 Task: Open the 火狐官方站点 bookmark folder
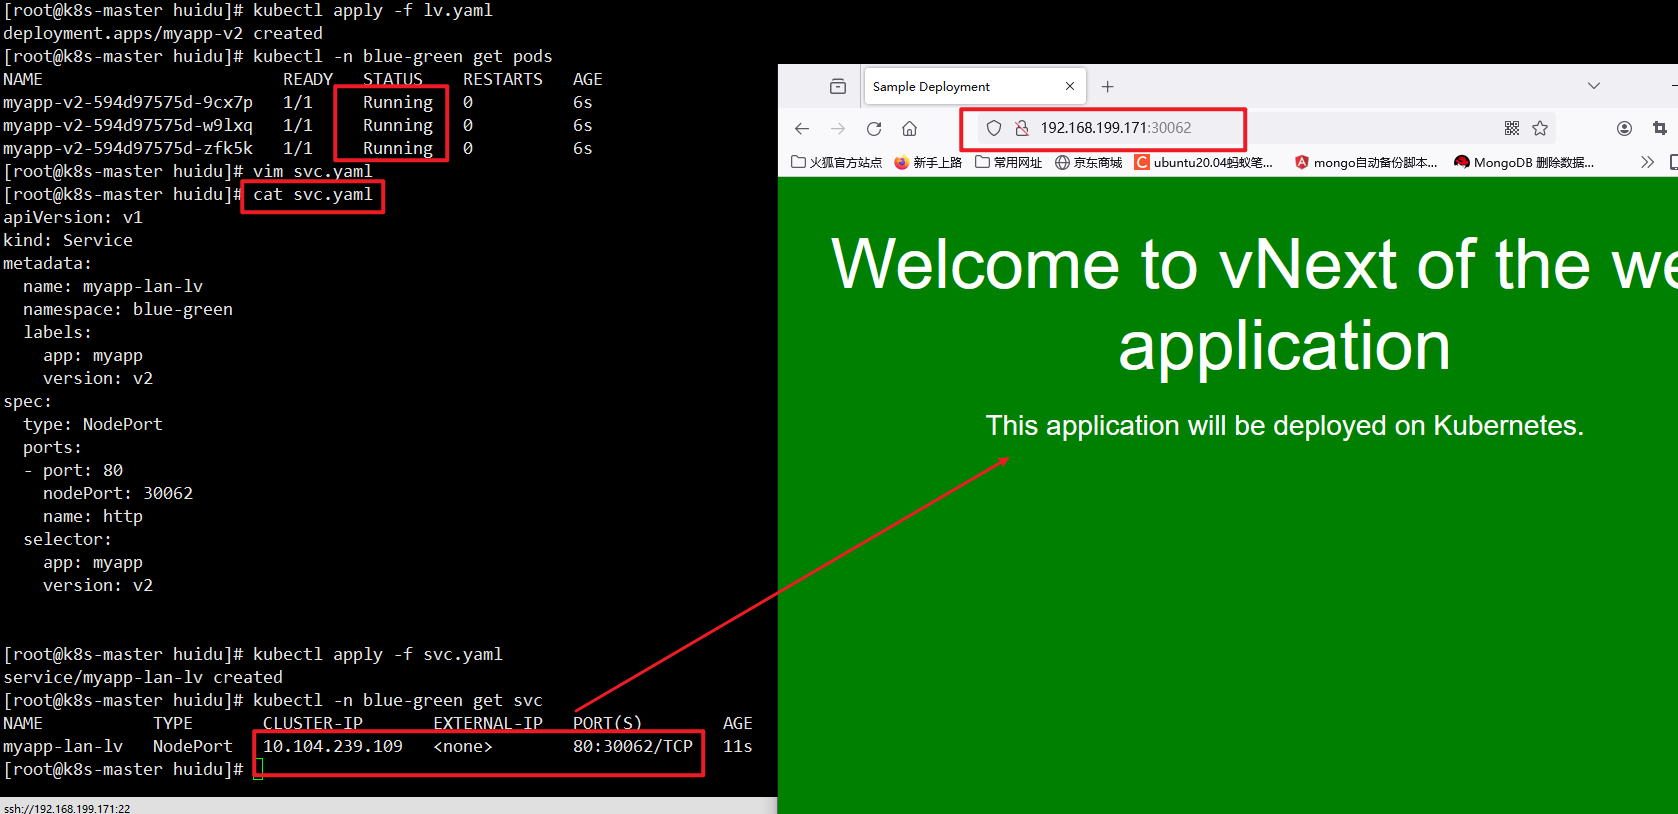(836, 162)
